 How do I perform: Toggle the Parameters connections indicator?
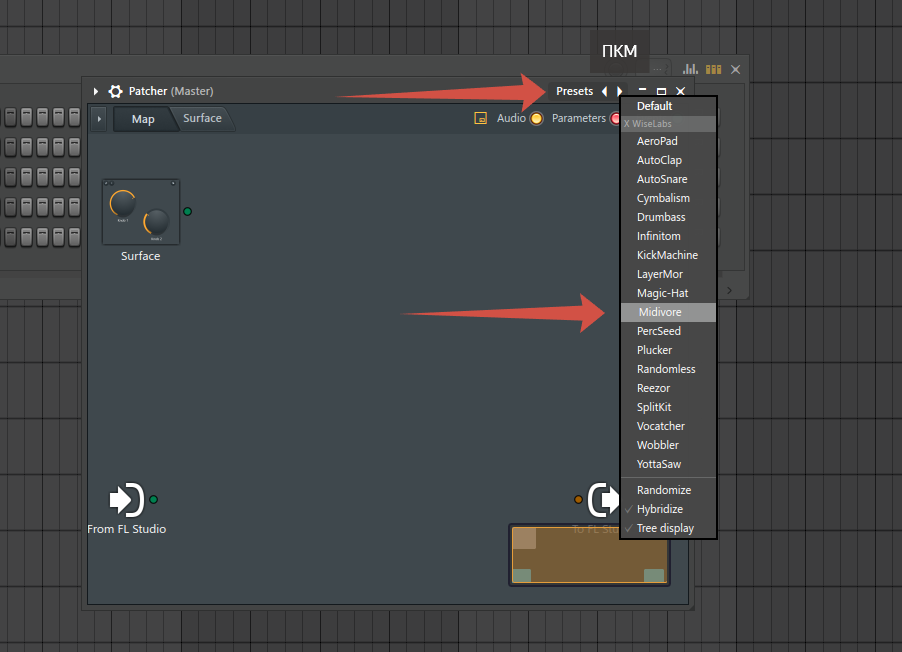(616, 119)
